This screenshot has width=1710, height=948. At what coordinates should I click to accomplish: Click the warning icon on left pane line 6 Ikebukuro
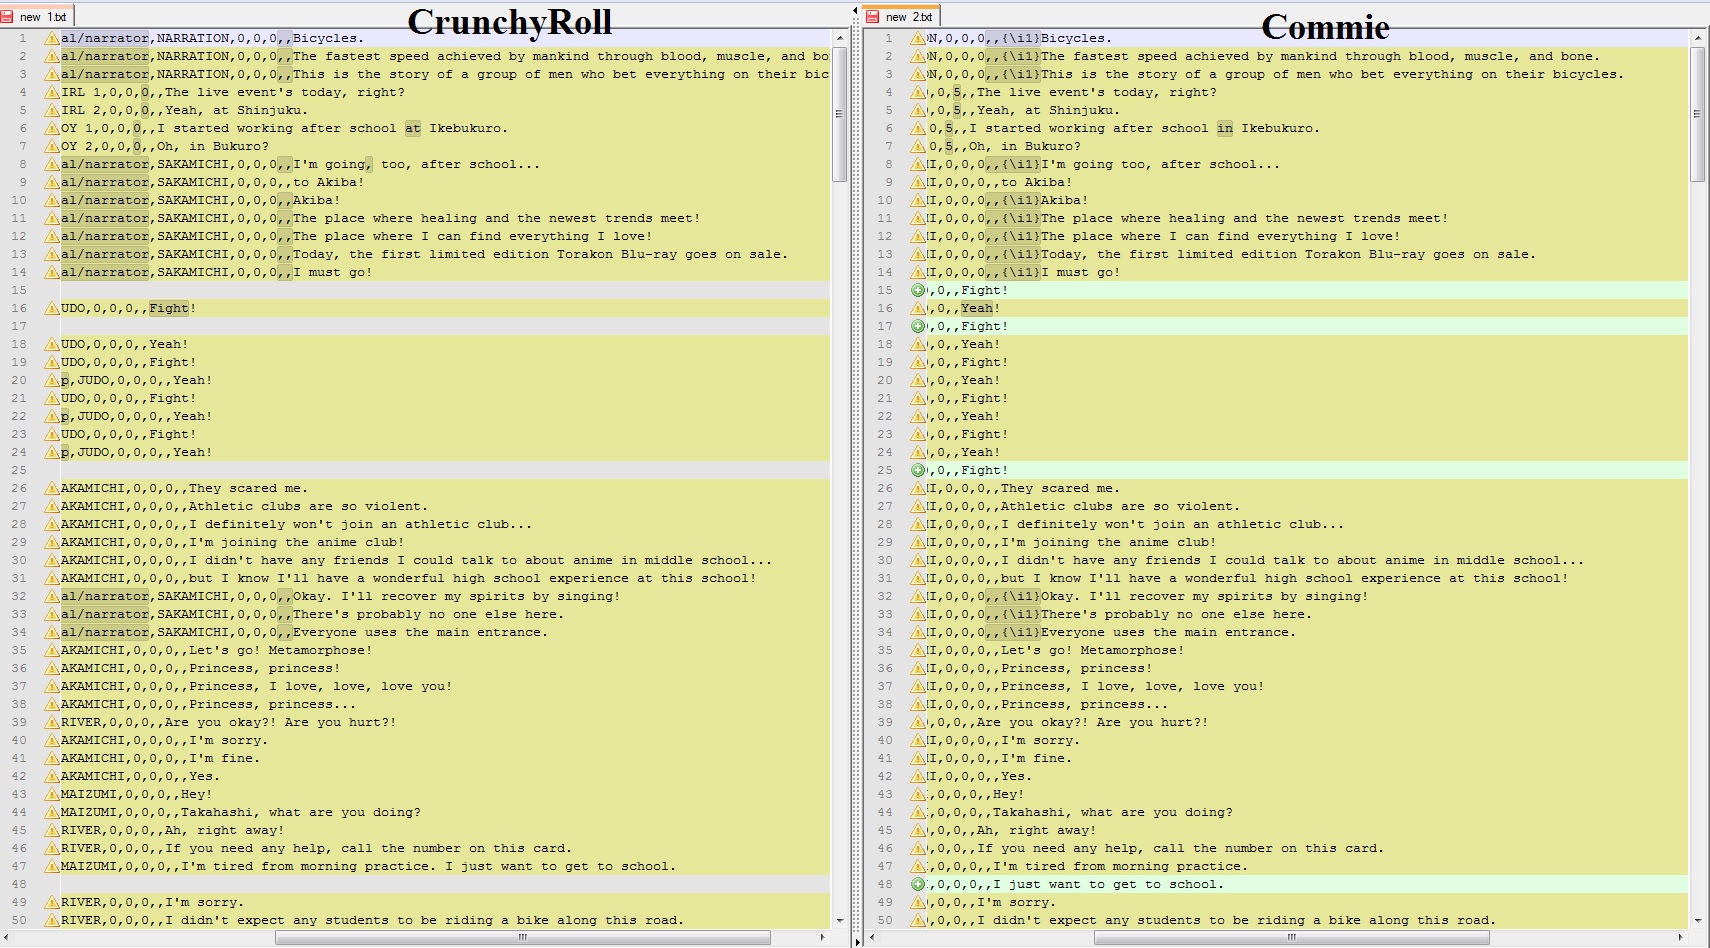(52, 128)
